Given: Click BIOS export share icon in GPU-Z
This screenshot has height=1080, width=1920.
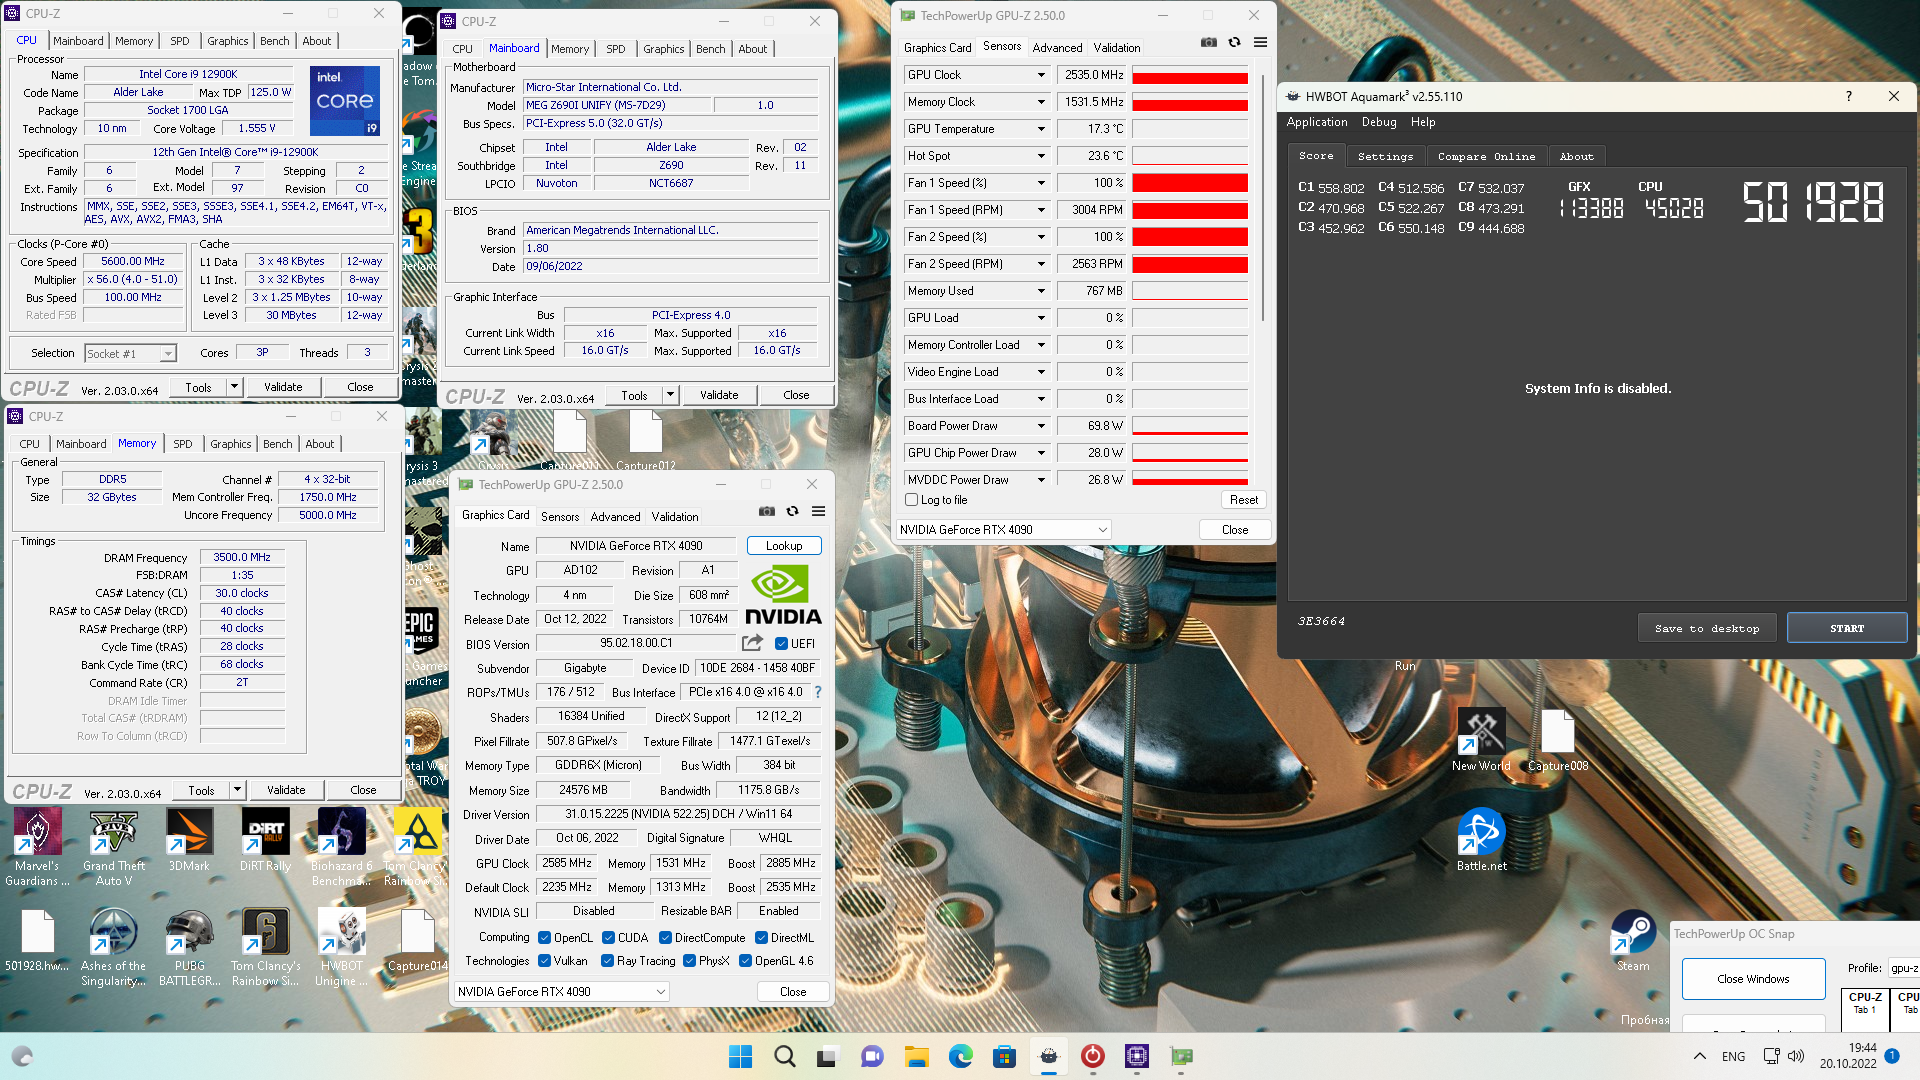Looking at the screenshot, I should [x=752, y=643].
